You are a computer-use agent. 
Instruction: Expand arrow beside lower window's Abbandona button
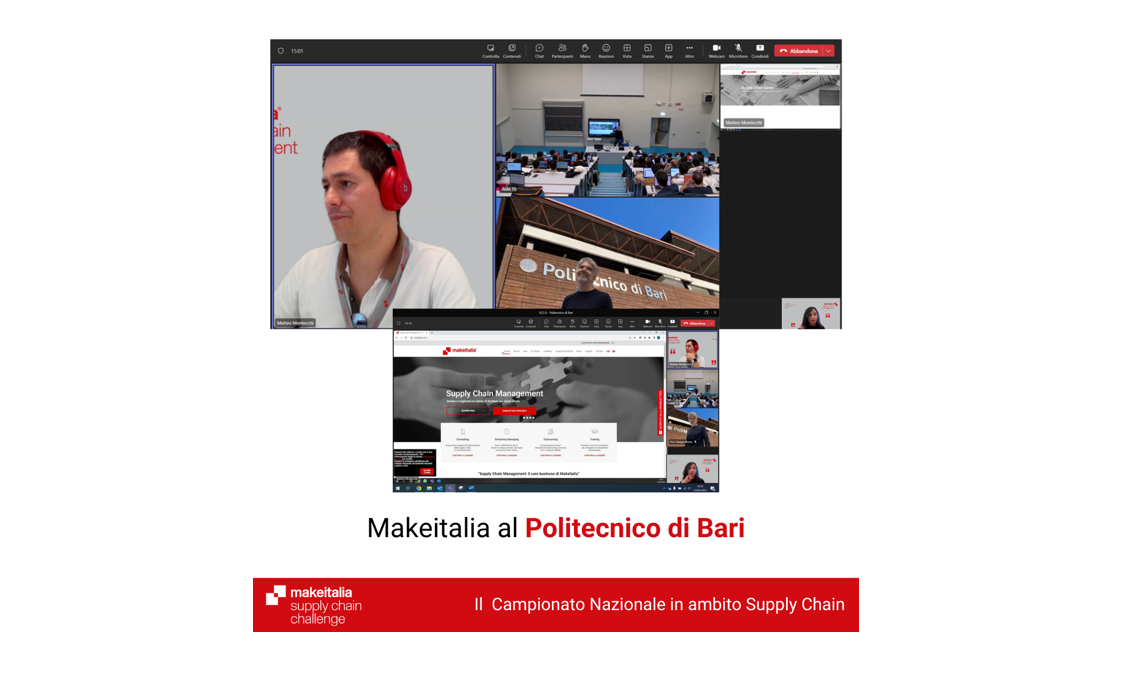click(712, 323)
